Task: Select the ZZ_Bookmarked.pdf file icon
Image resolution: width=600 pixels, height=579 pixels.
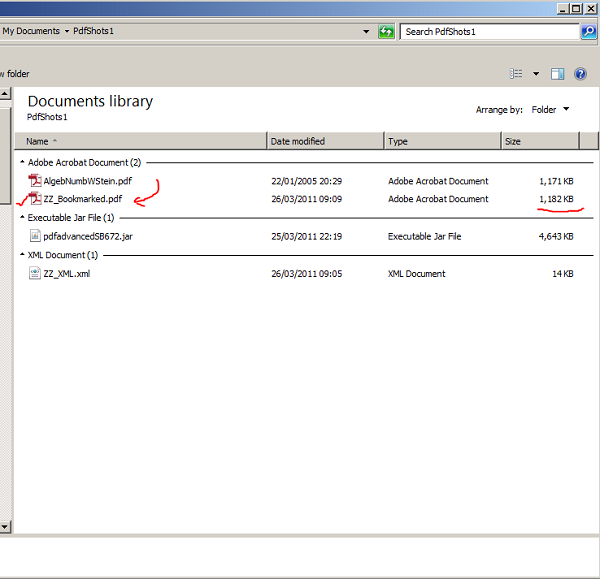Action: point(35,199)
